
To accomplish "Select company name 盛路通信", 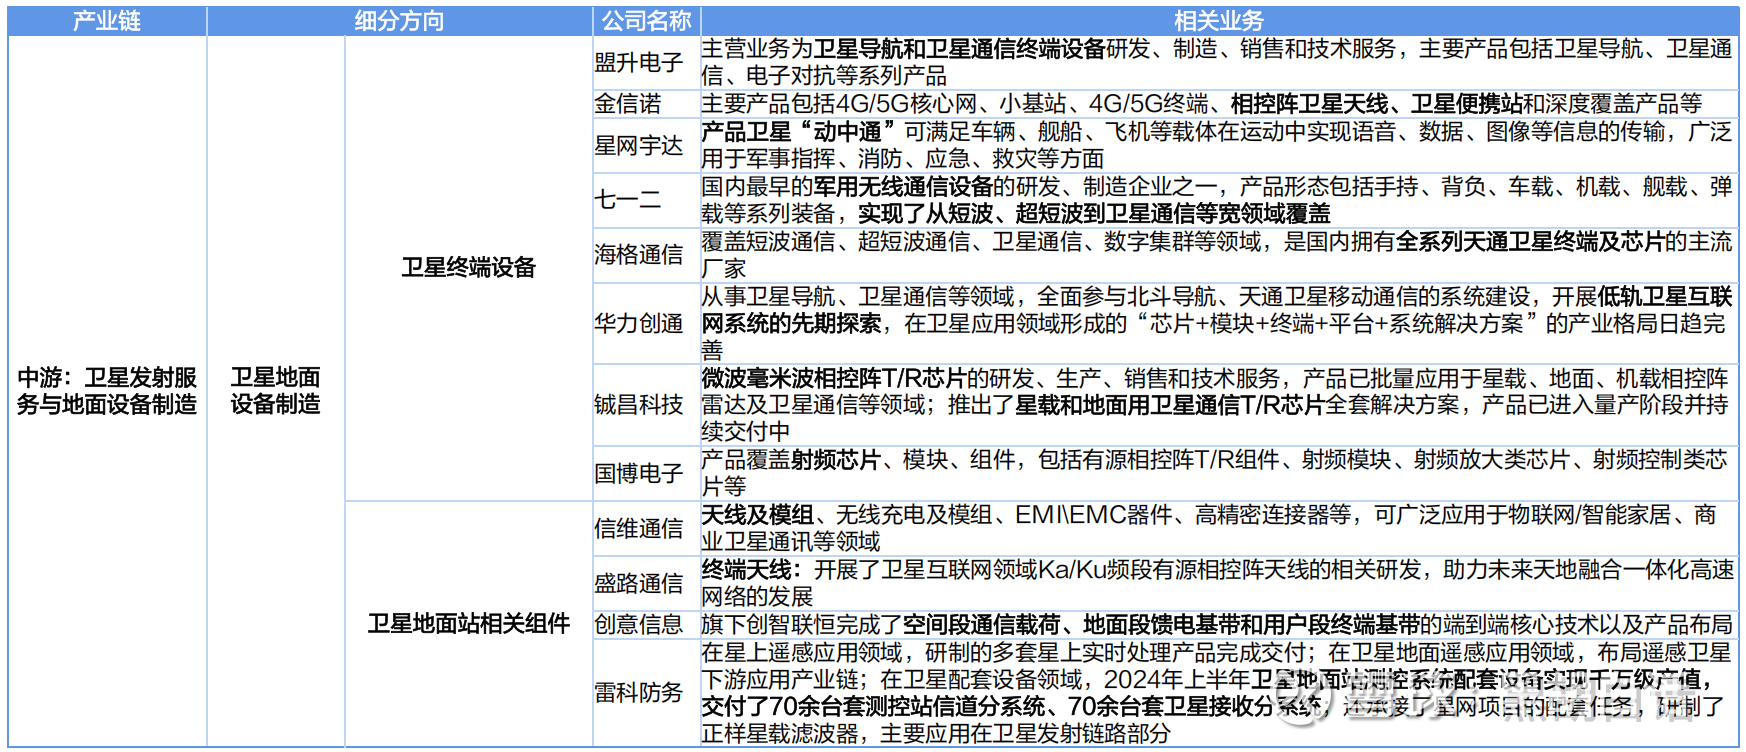I will tap(639, 583).
